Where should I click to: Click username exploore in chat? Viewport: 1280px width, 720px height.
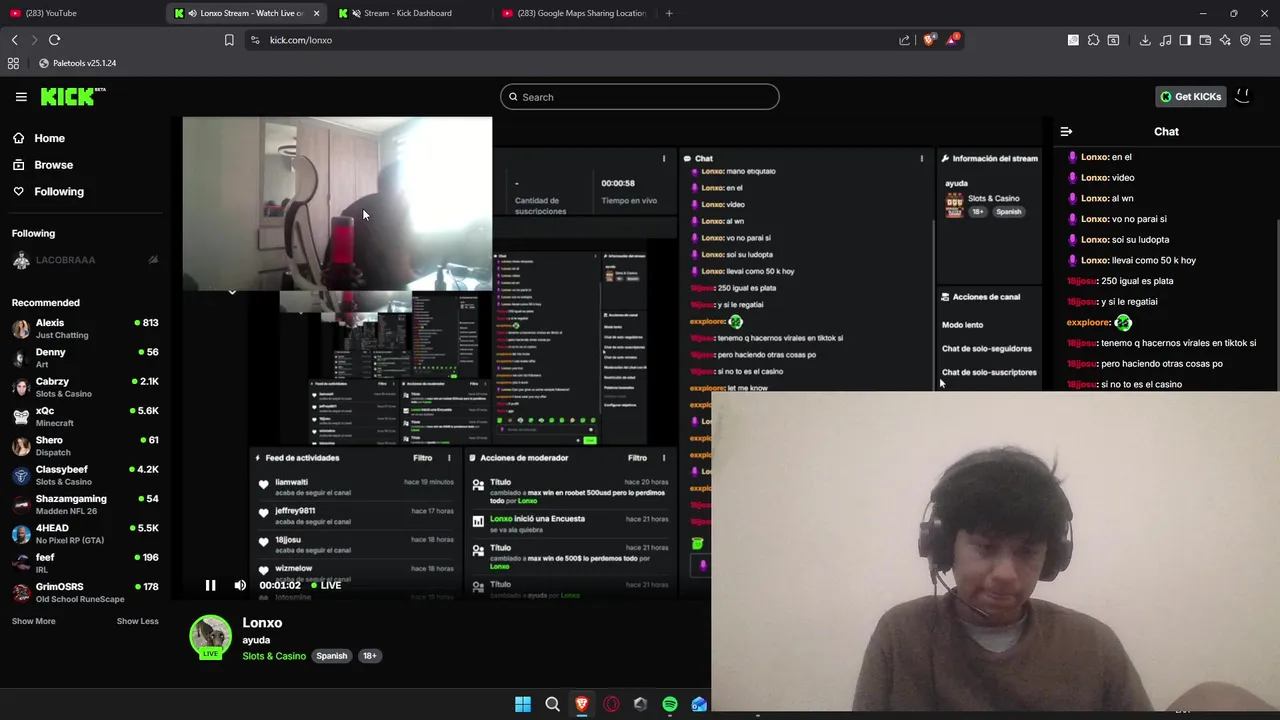click(x=1088, y=322)
